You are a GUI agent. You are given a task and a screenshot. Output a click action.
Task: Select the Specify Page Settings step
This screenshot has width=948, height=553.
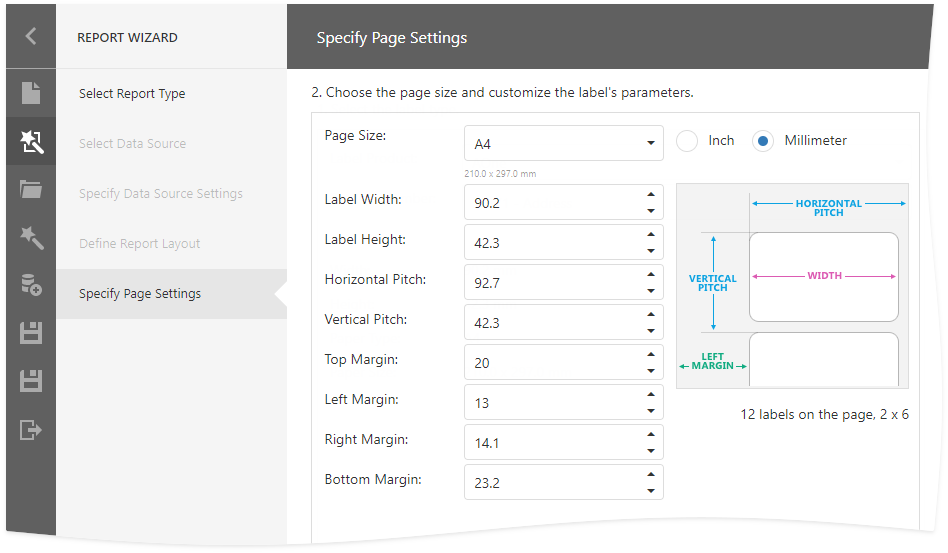pos(140,294)
